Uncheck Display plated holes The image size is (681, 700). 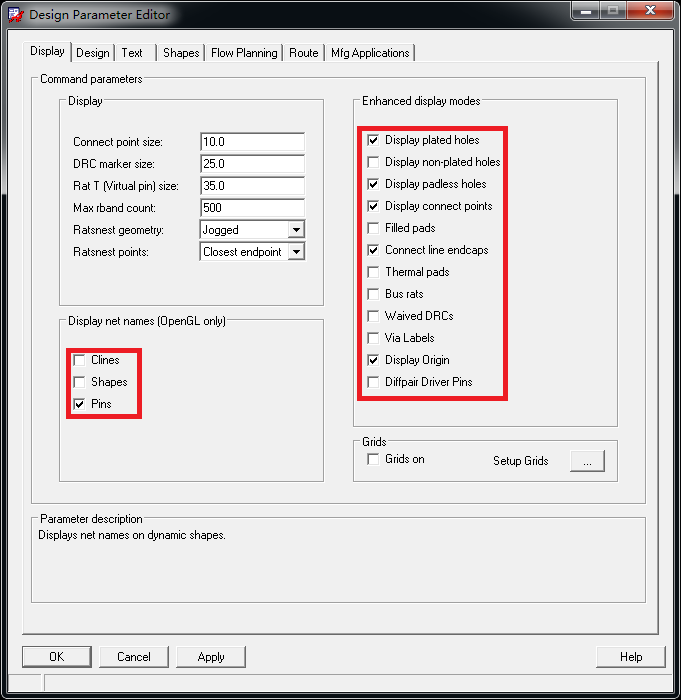pyautogui.click(x=373, y=140)
